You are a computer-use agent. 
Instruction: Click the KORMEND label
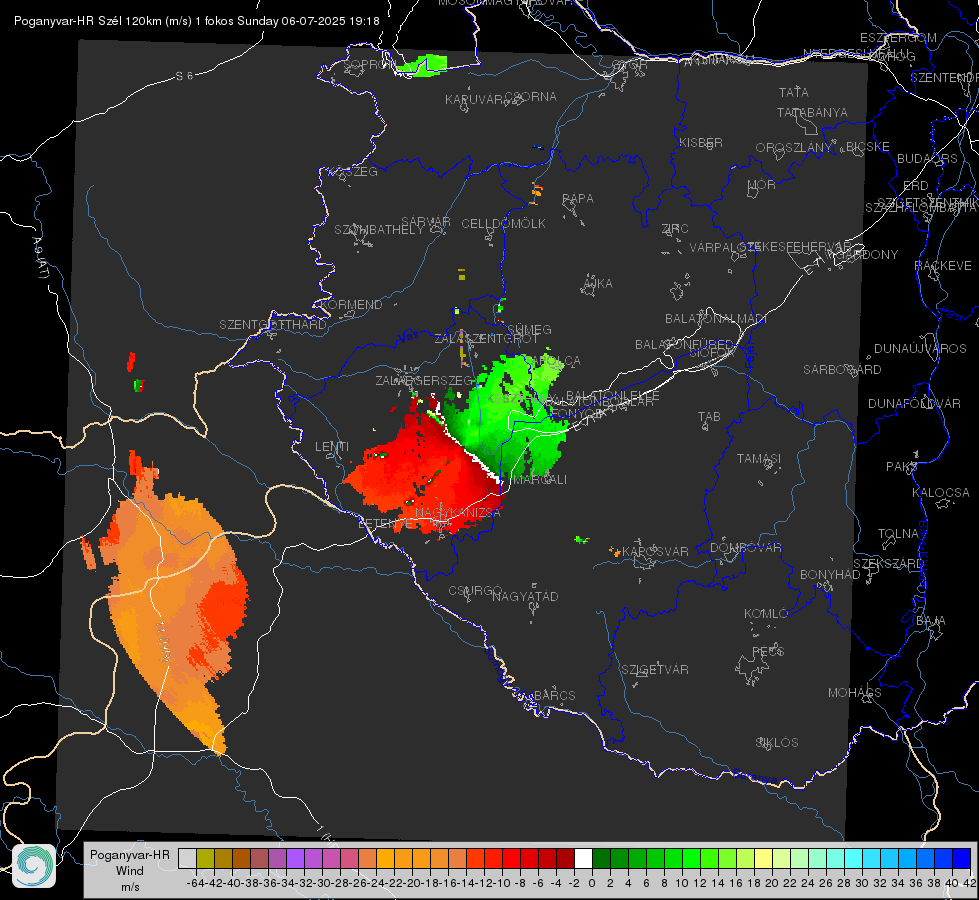point(351,305)
